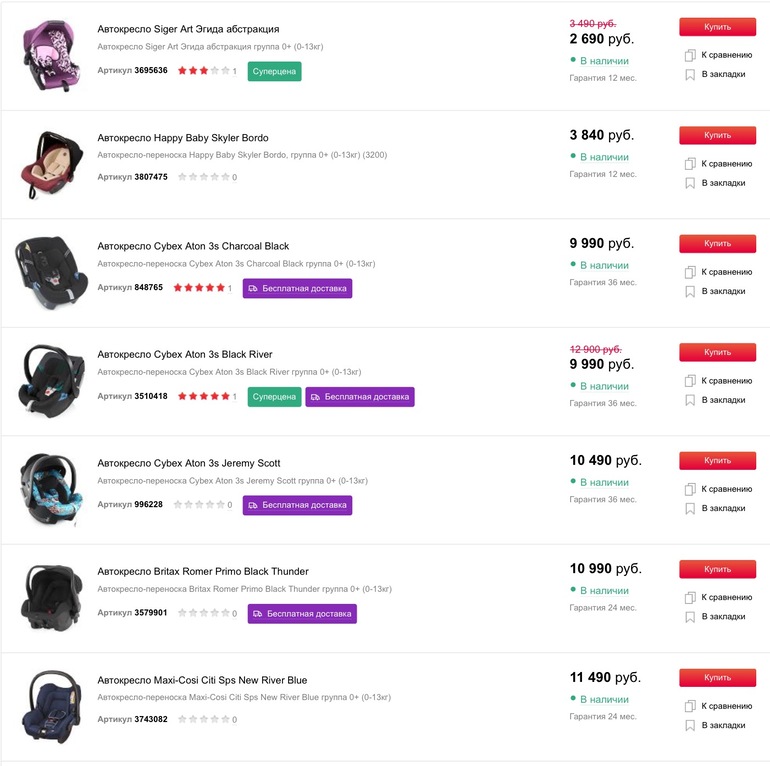770x766 pixels.
Task: Click thumbnail of Cybex Aton Charcoal Black
Action: pos(48,271)
